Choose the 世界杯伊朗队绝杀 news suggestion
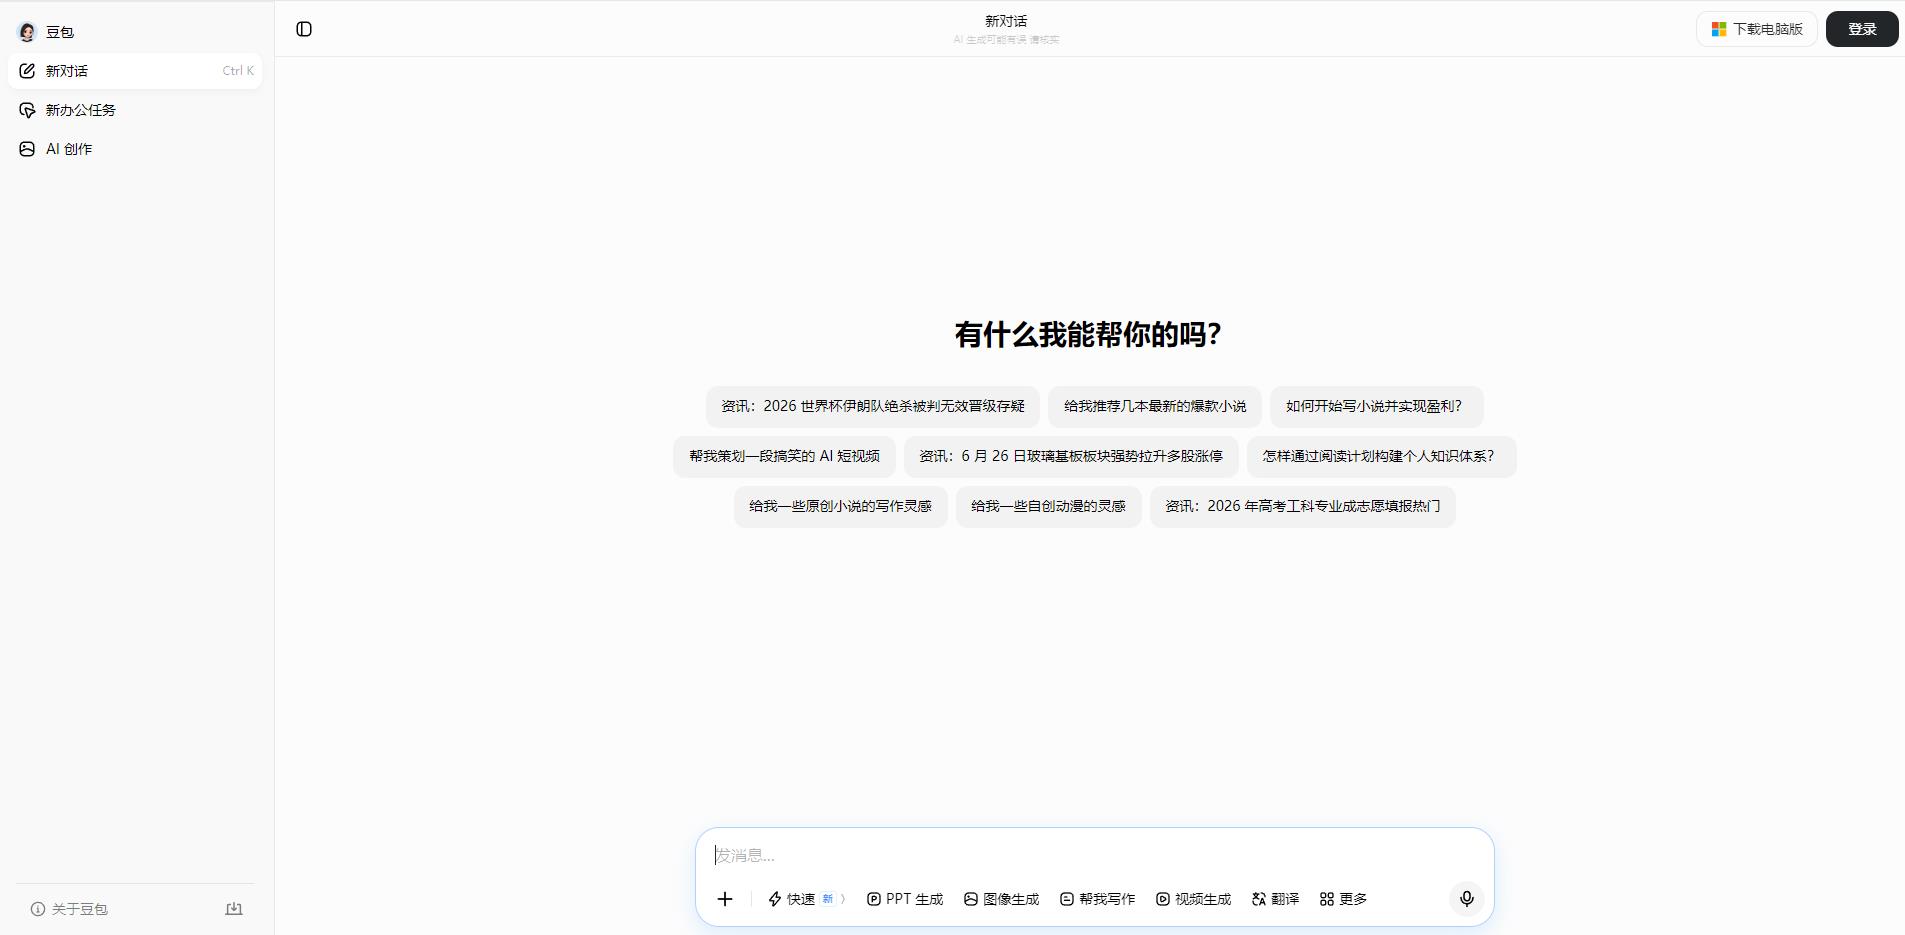This screenshot has width=1905, height=935. [873, 406]
